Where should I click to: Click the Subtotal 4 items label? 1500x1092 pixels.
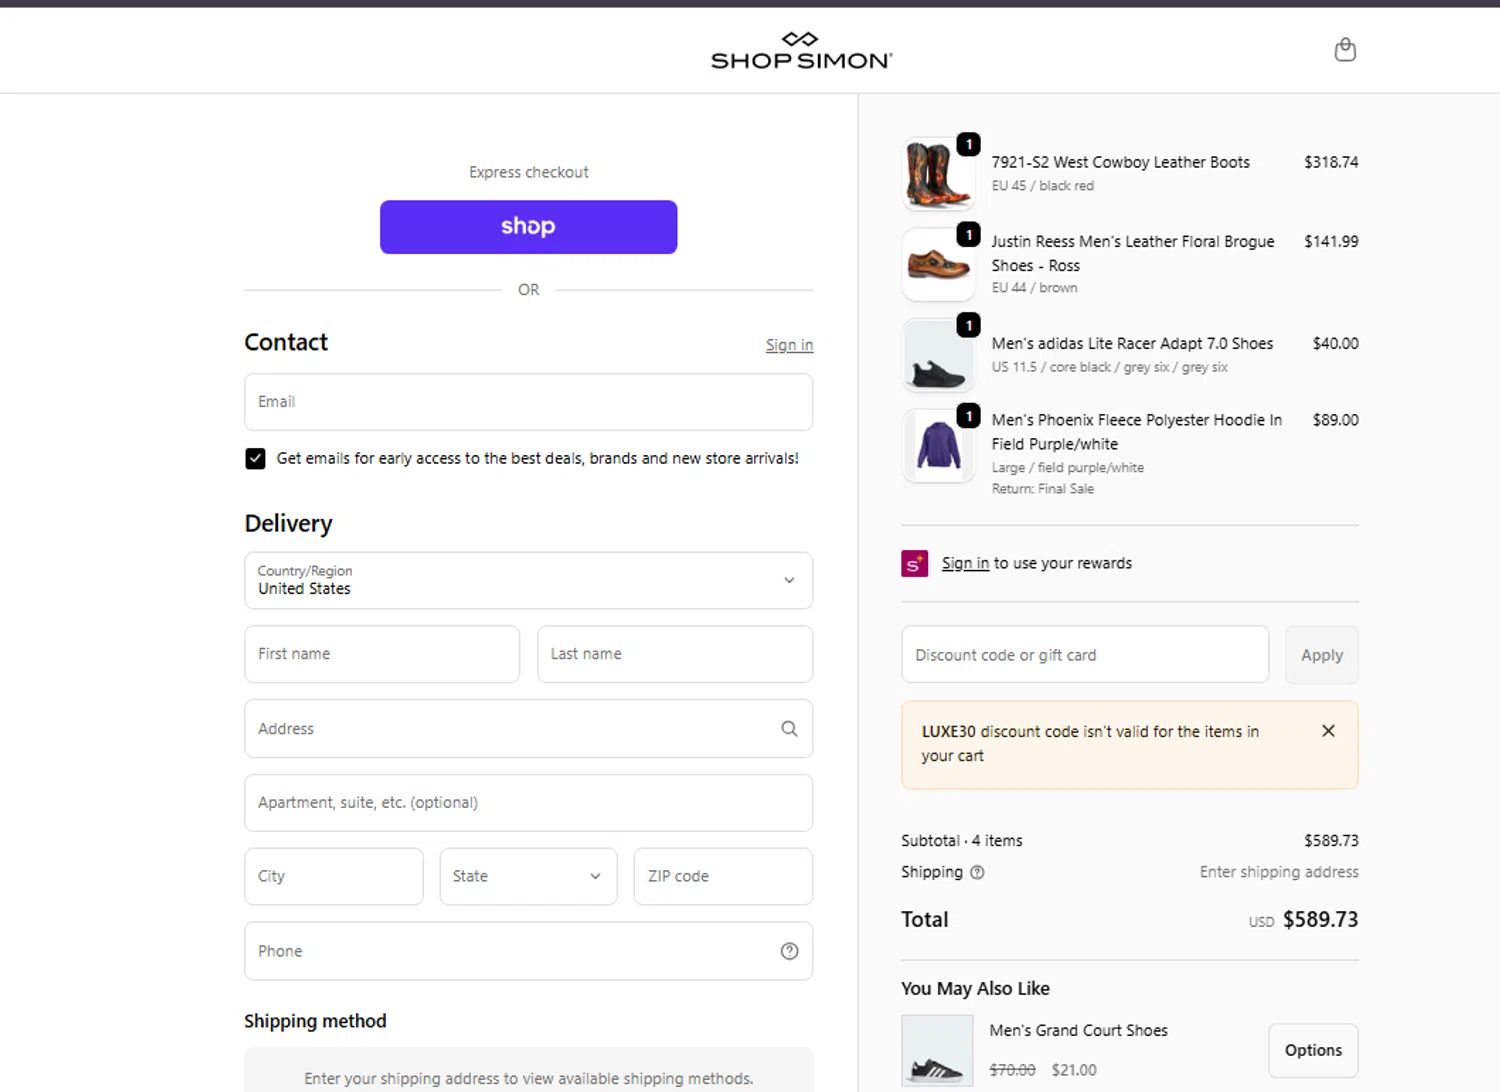click(961, 841)
